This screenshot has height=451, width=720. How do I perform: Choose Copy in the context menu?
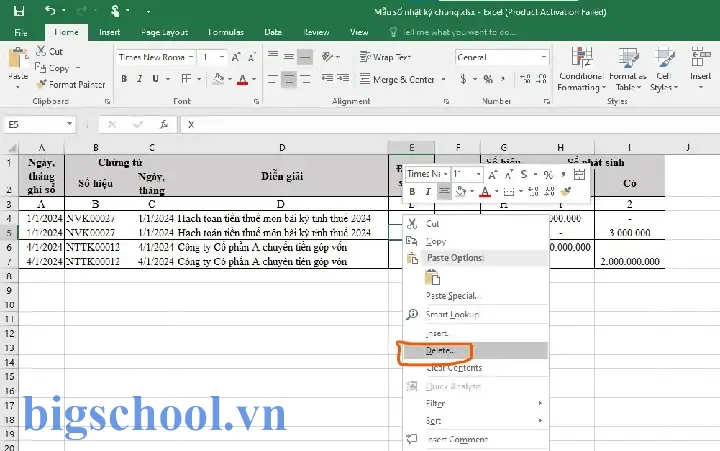pos(476,241)
